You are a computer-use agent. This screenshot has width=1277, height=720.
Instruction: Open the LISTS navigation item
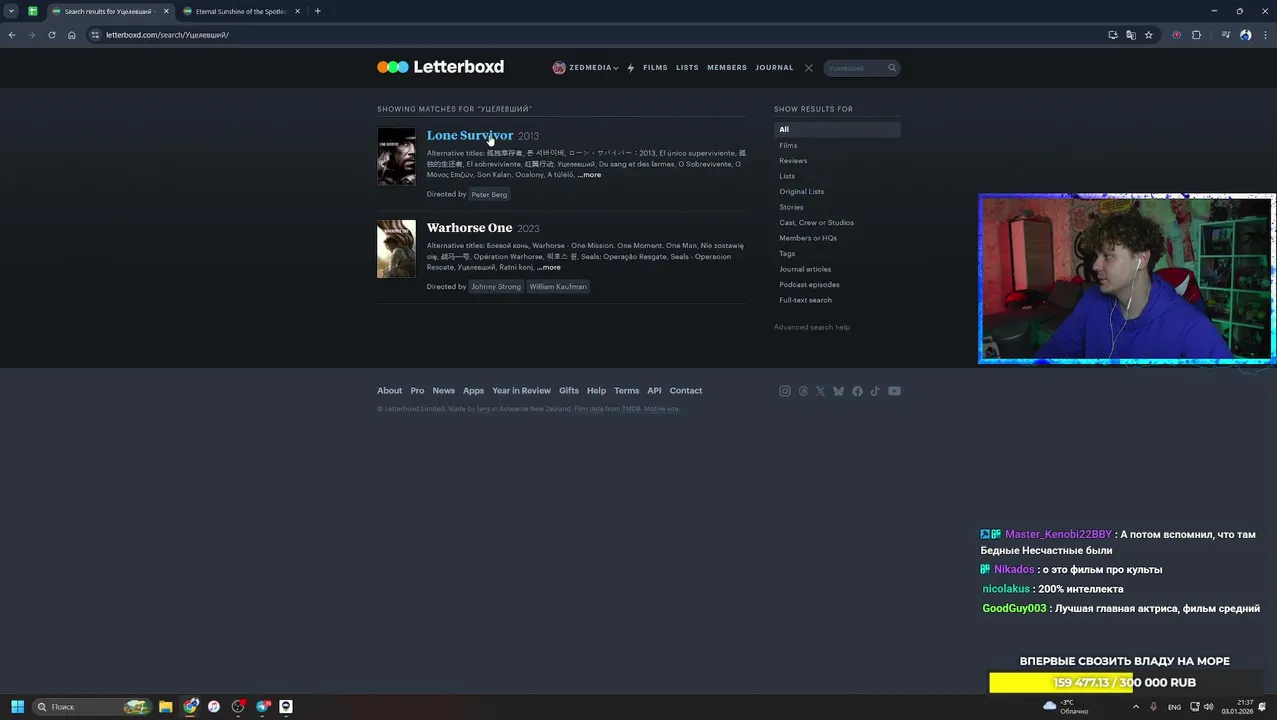tap(687, 68)
